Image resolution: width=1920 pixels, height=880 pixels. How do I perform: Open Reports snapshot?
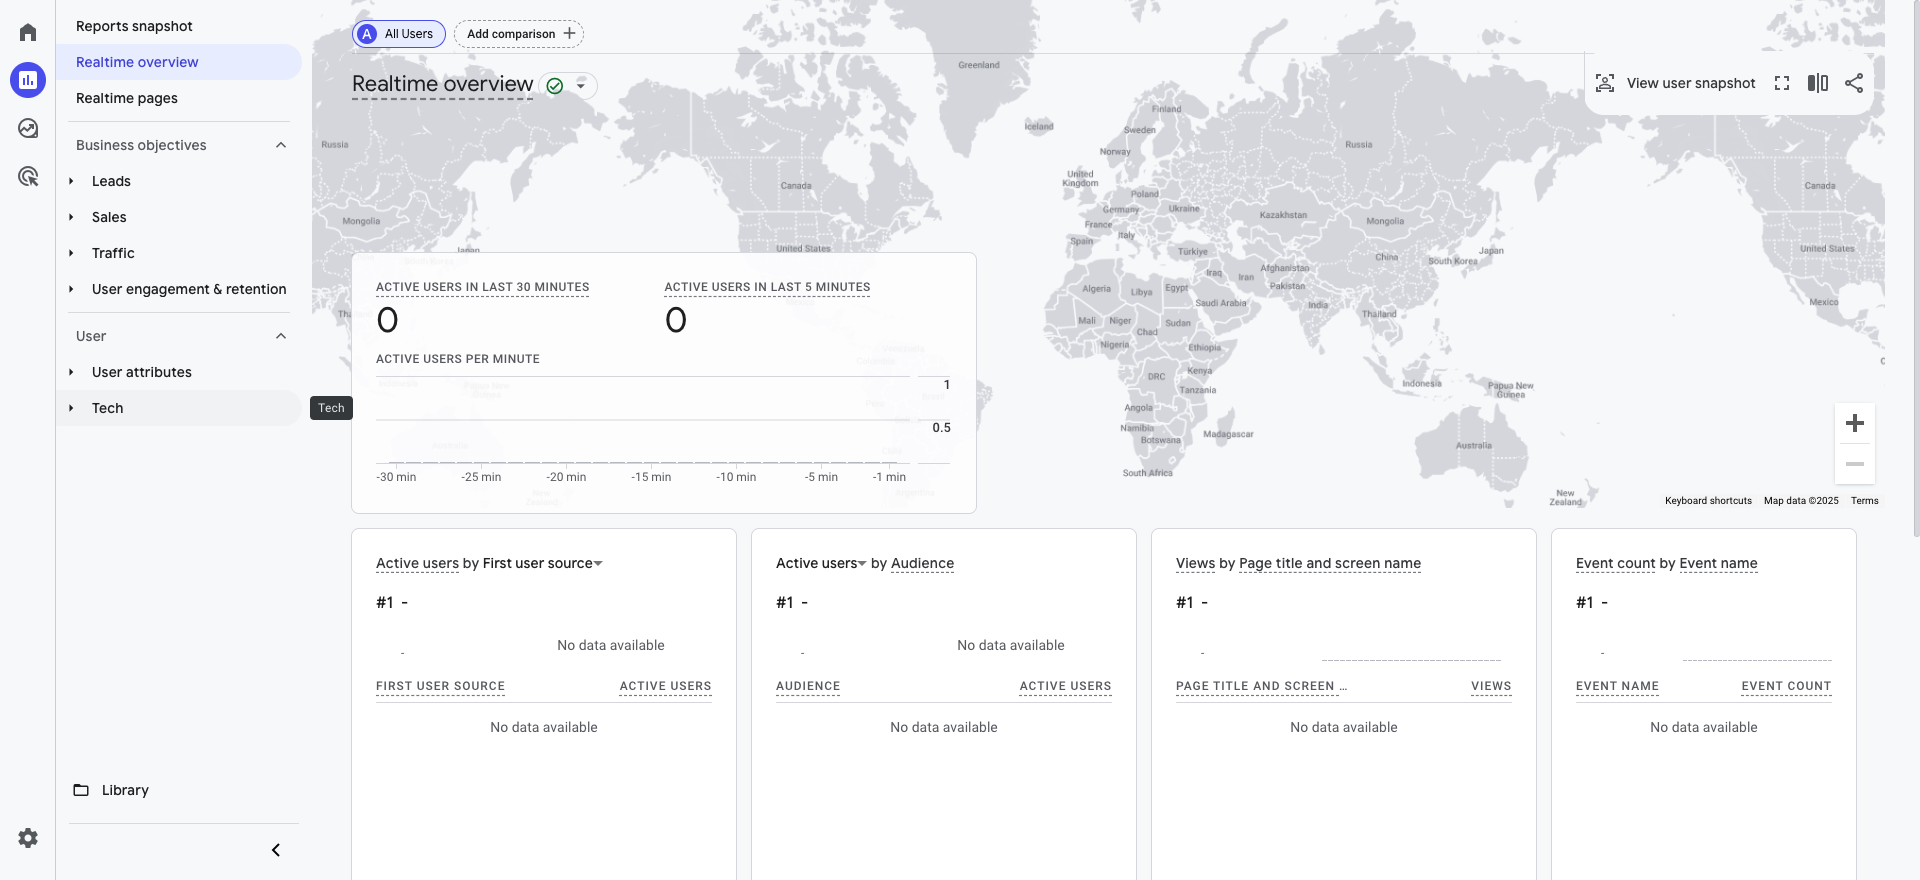(134, 26)
